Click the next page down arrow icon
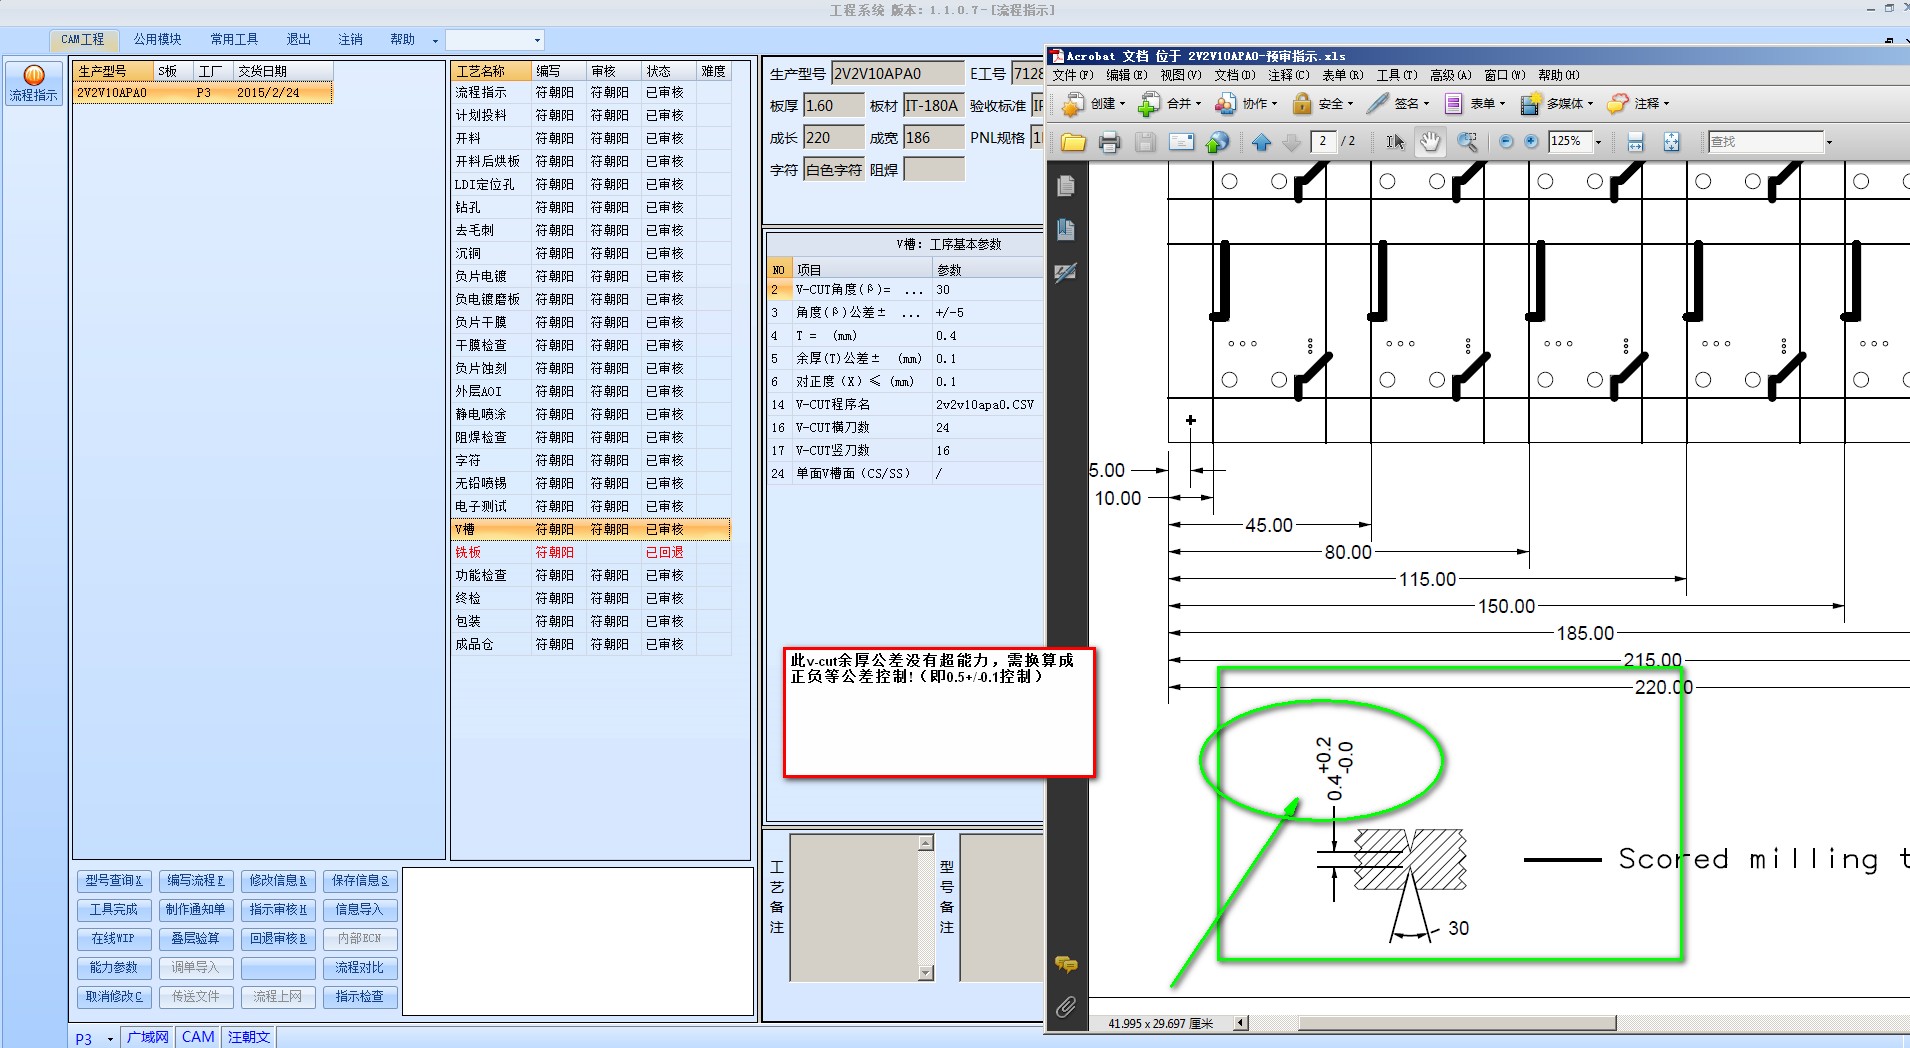Screen dimensions: 1910x1048 1291,142
